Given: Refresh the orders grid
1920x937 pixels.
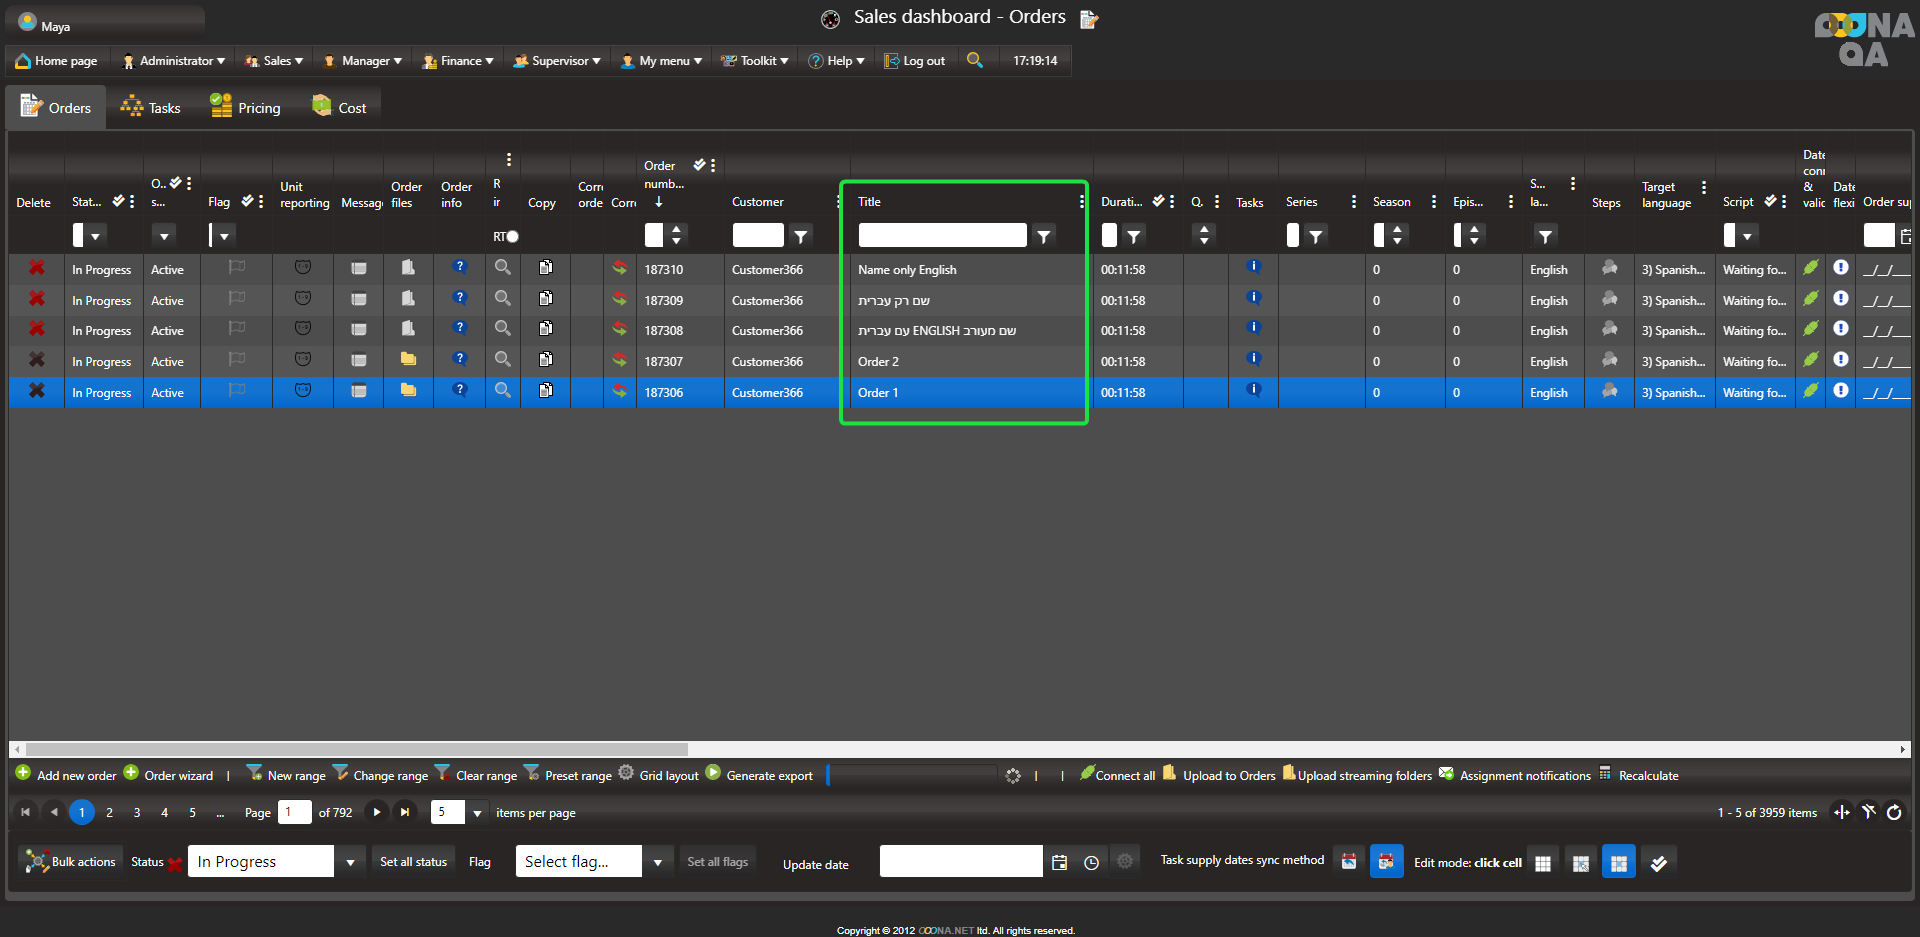Looking at the screenshot, I should (1894, 813).
